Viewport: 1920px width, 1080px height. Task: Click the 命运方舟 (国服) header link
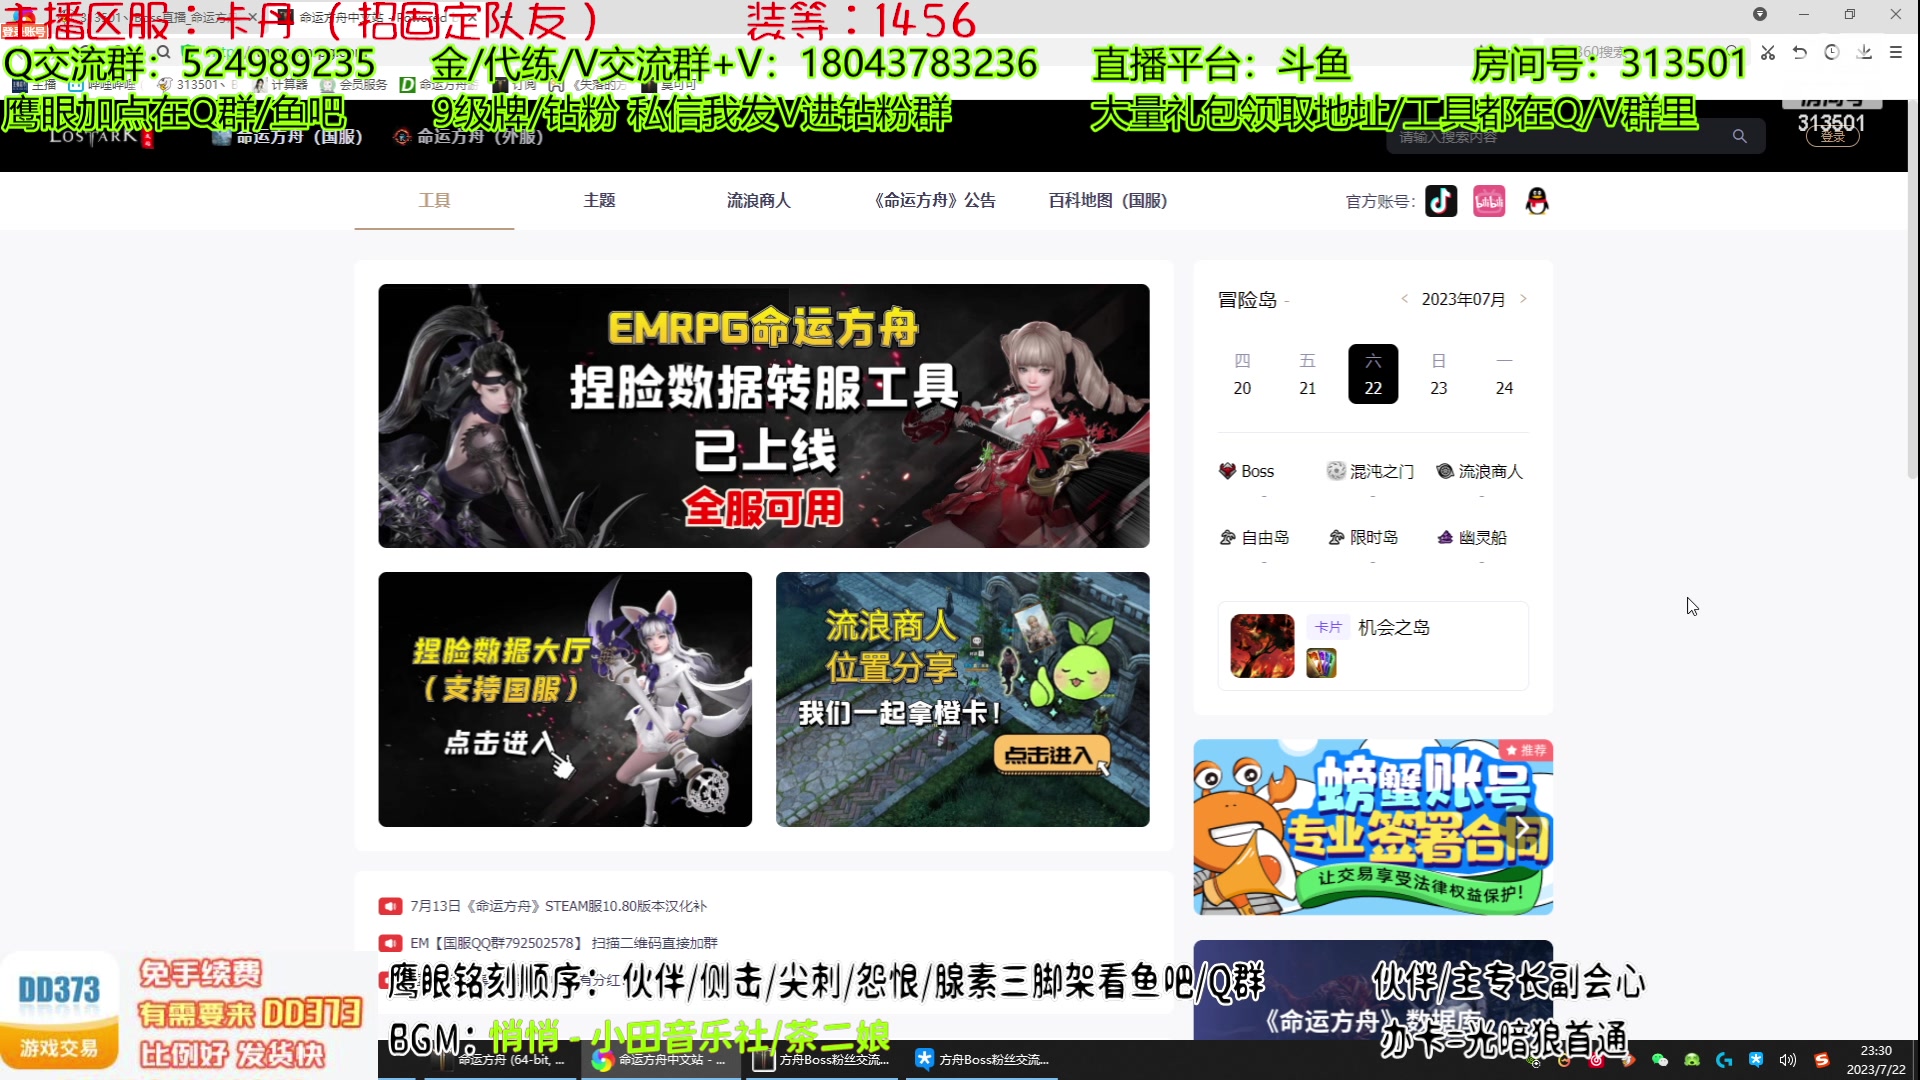point(288,137)
